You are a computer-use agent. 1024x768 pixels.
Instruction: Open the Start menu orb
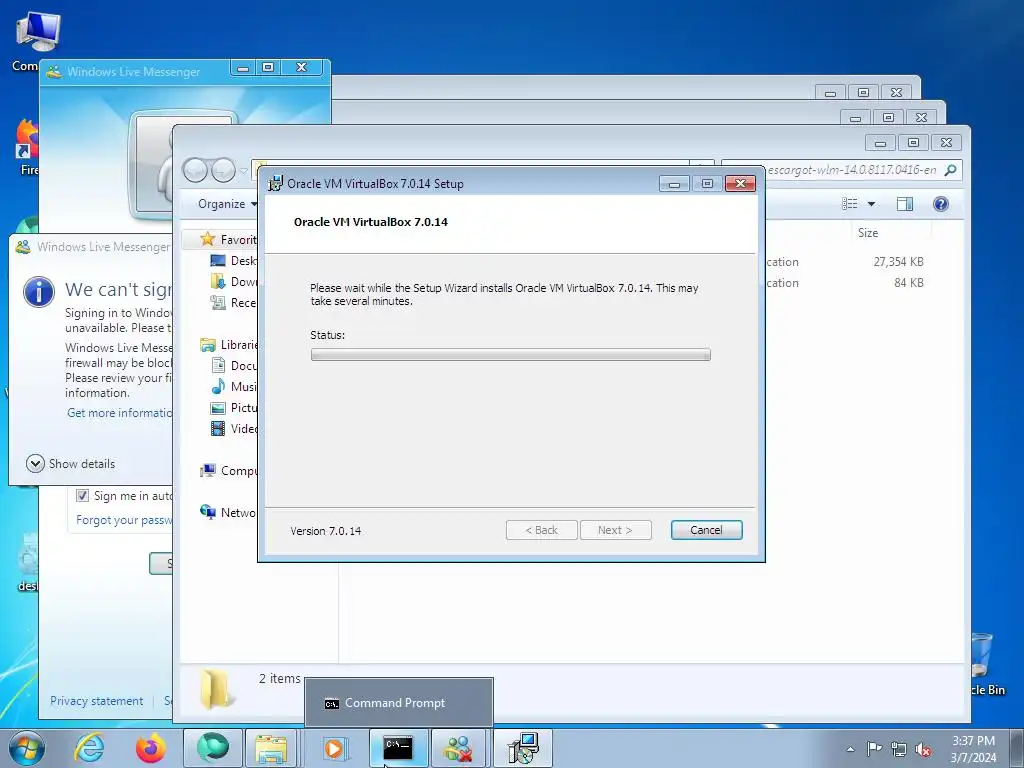(27, 748)
